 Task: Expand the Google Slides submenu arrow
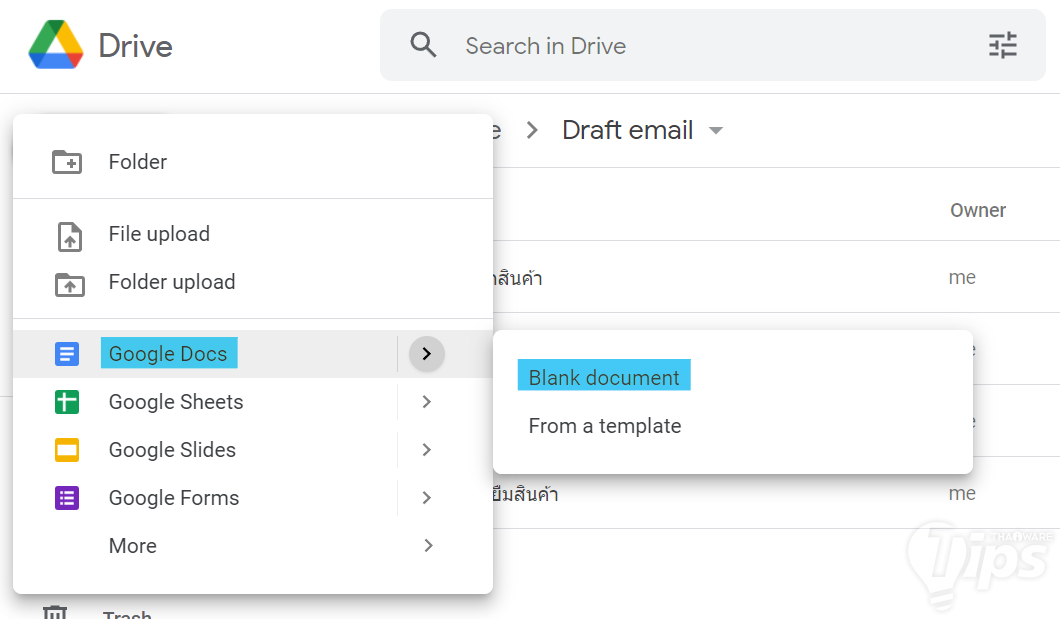[x=427, y=450]
